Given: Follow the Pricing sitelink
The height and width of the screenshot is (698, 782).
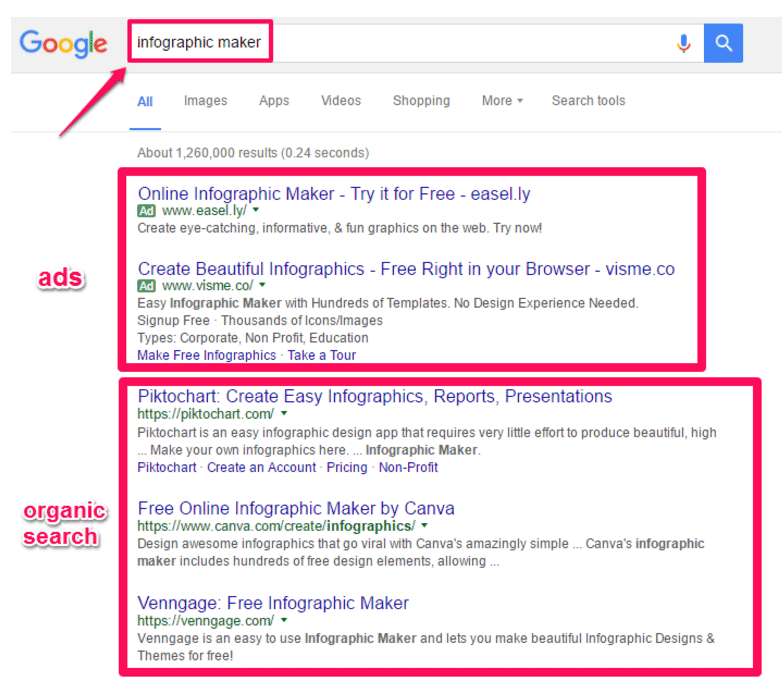Looking at the screenshot, I should (347, 468).
